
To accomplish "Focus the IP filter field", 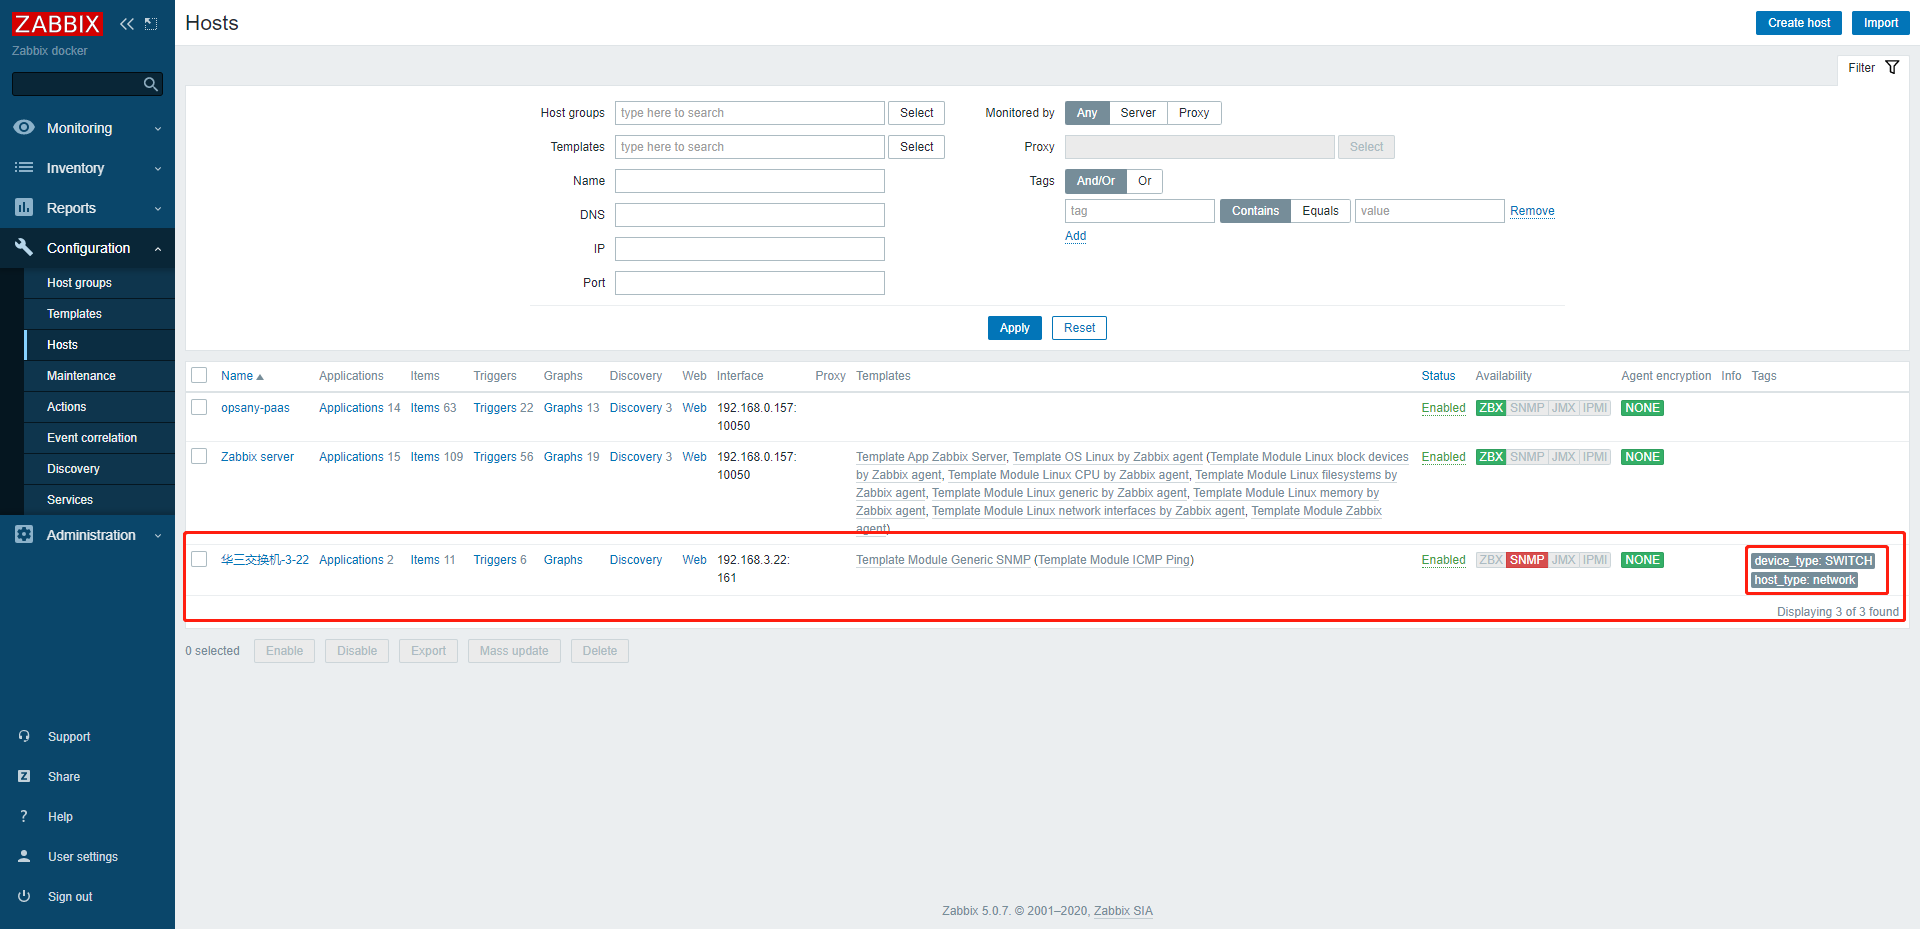I will [750, 249].
